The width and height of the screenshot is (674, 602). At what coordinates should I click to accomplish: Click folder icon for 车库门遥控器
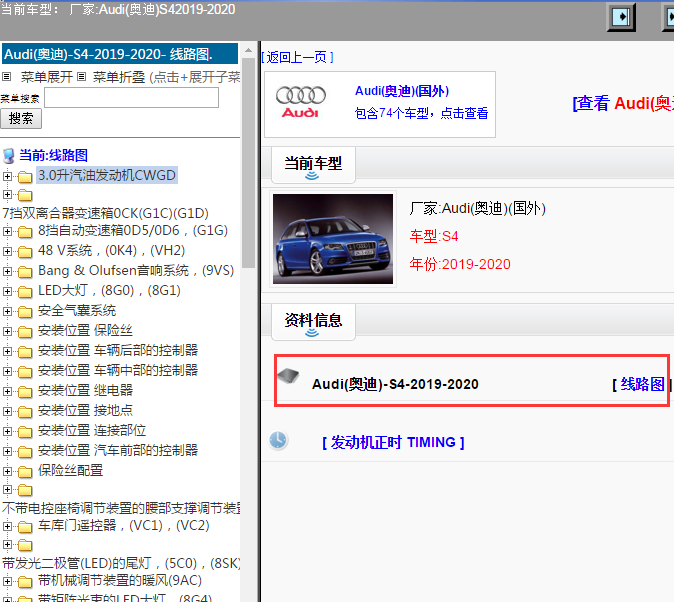point(25,527)
